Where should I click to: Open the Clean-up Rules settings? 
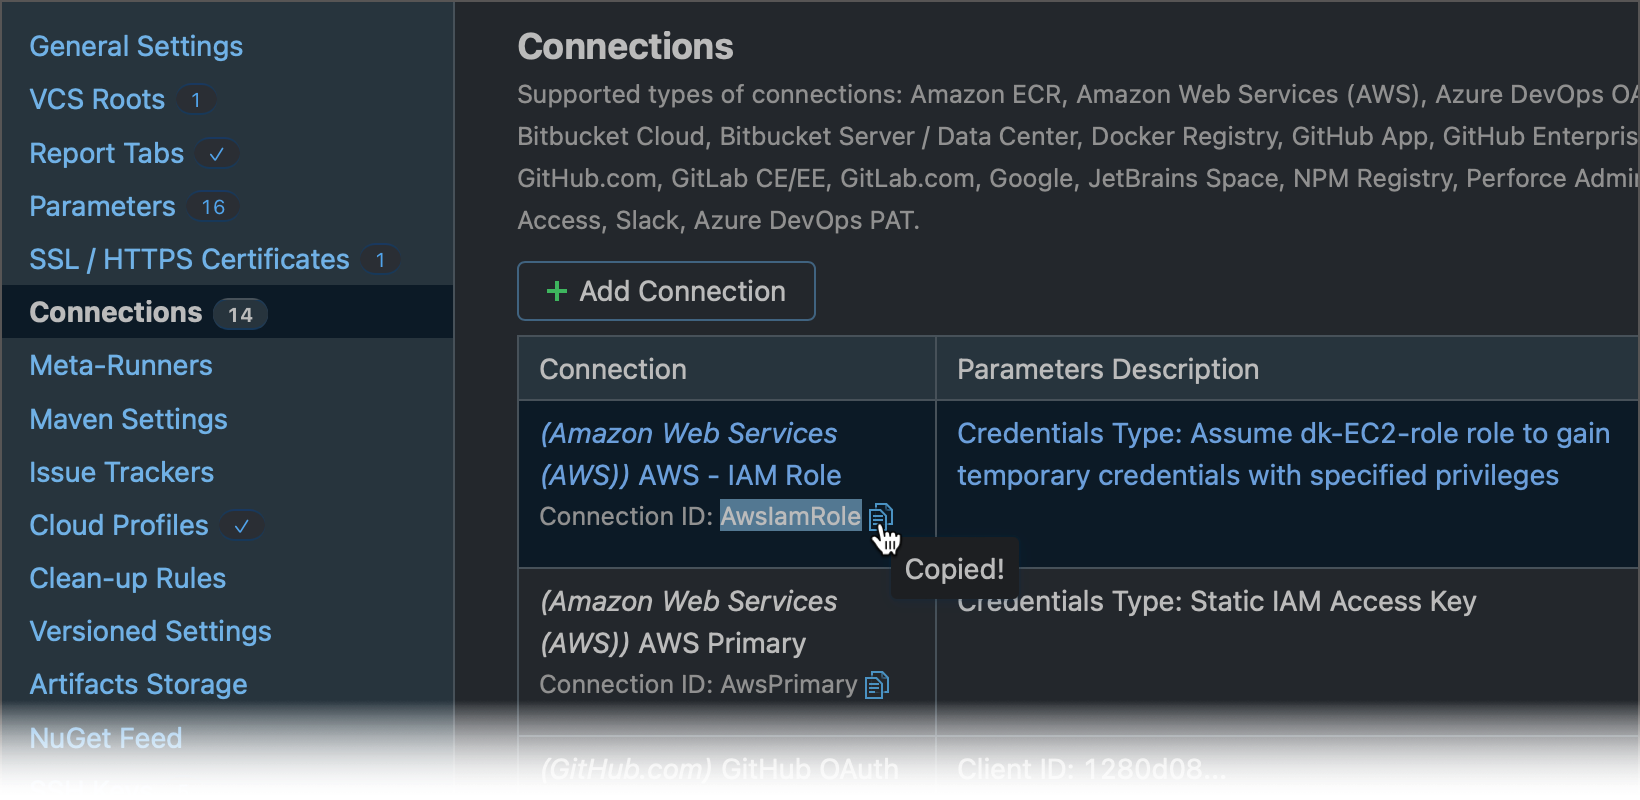click(127, 578)
